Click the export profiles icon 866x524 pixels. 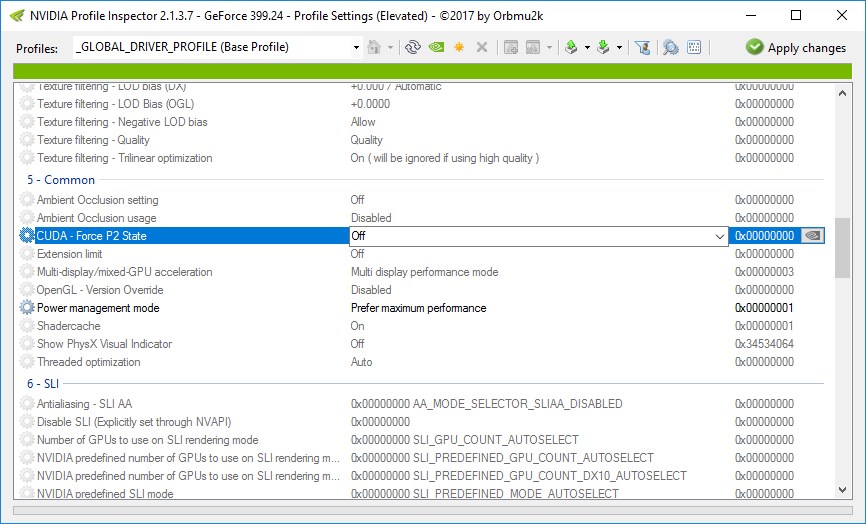pyautogui.click(x=571, y=47)
